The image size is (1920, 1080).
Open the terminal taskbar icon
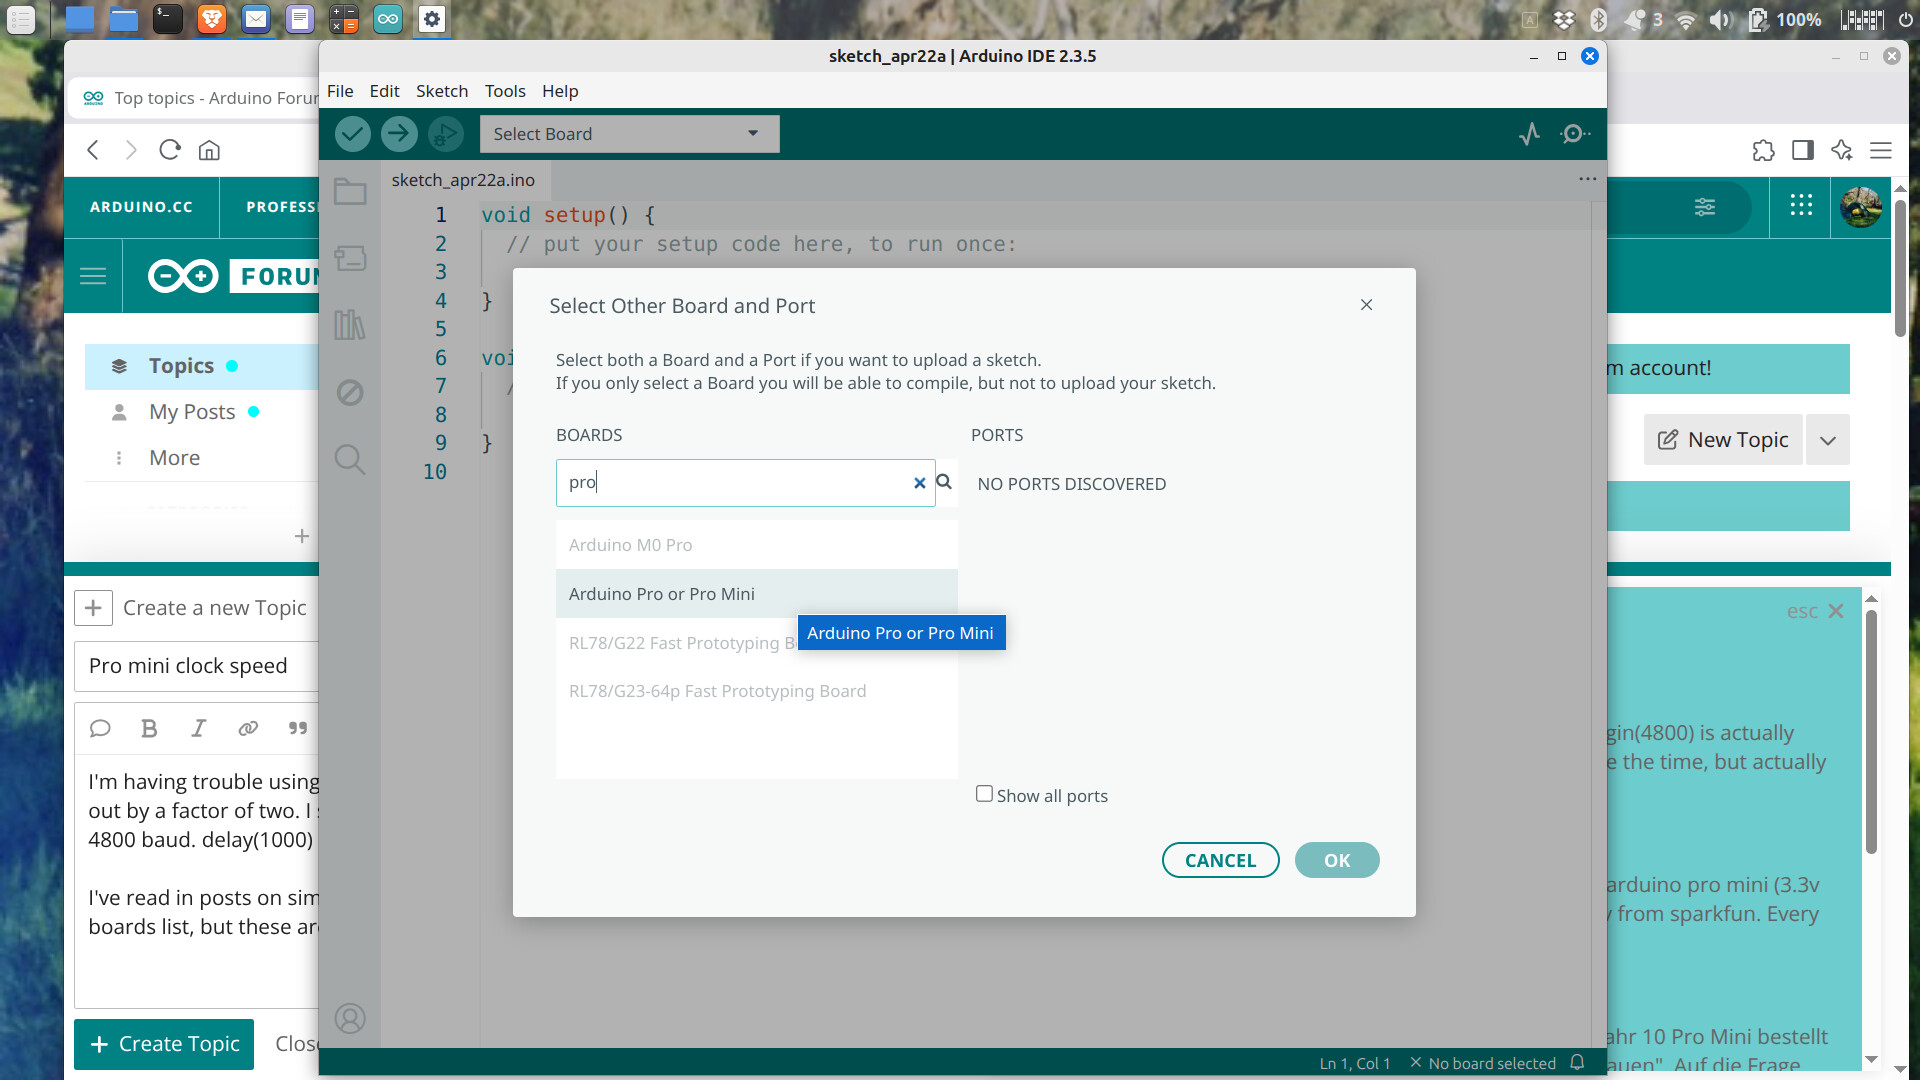tap(167, 19)
